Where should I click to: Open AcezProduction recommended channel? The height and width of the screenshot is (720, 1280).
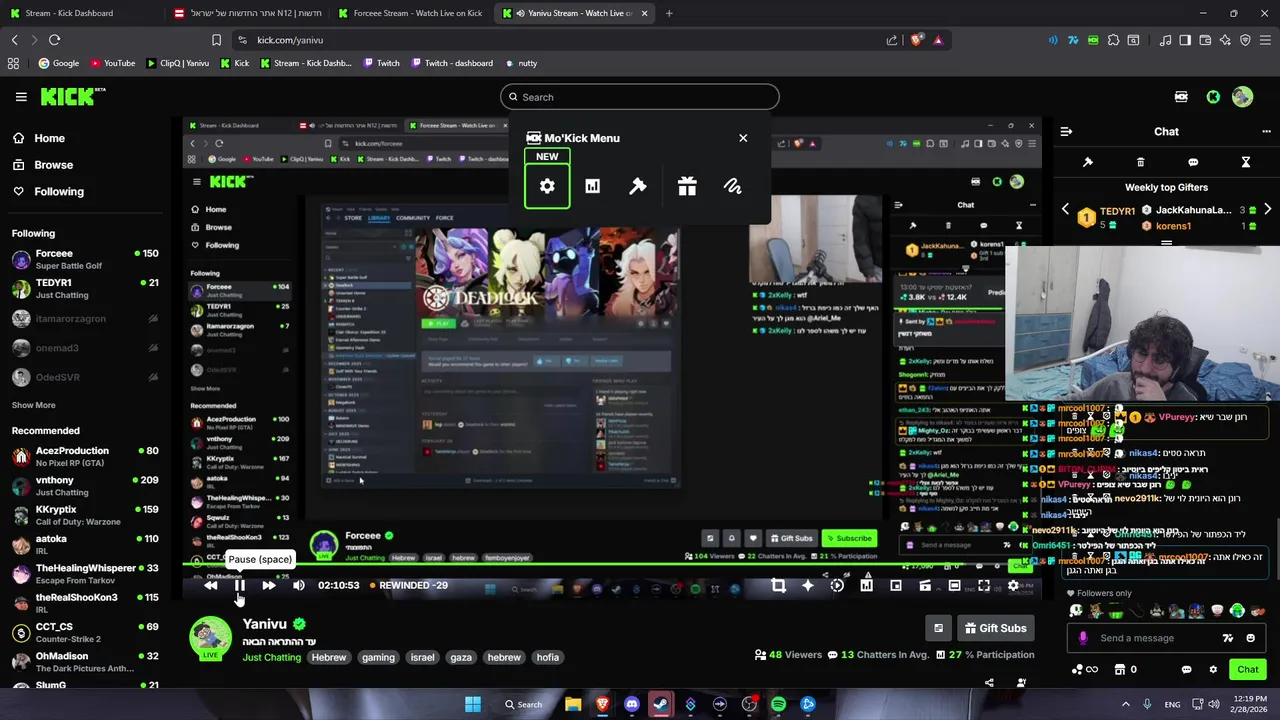(x=84, y=456)
